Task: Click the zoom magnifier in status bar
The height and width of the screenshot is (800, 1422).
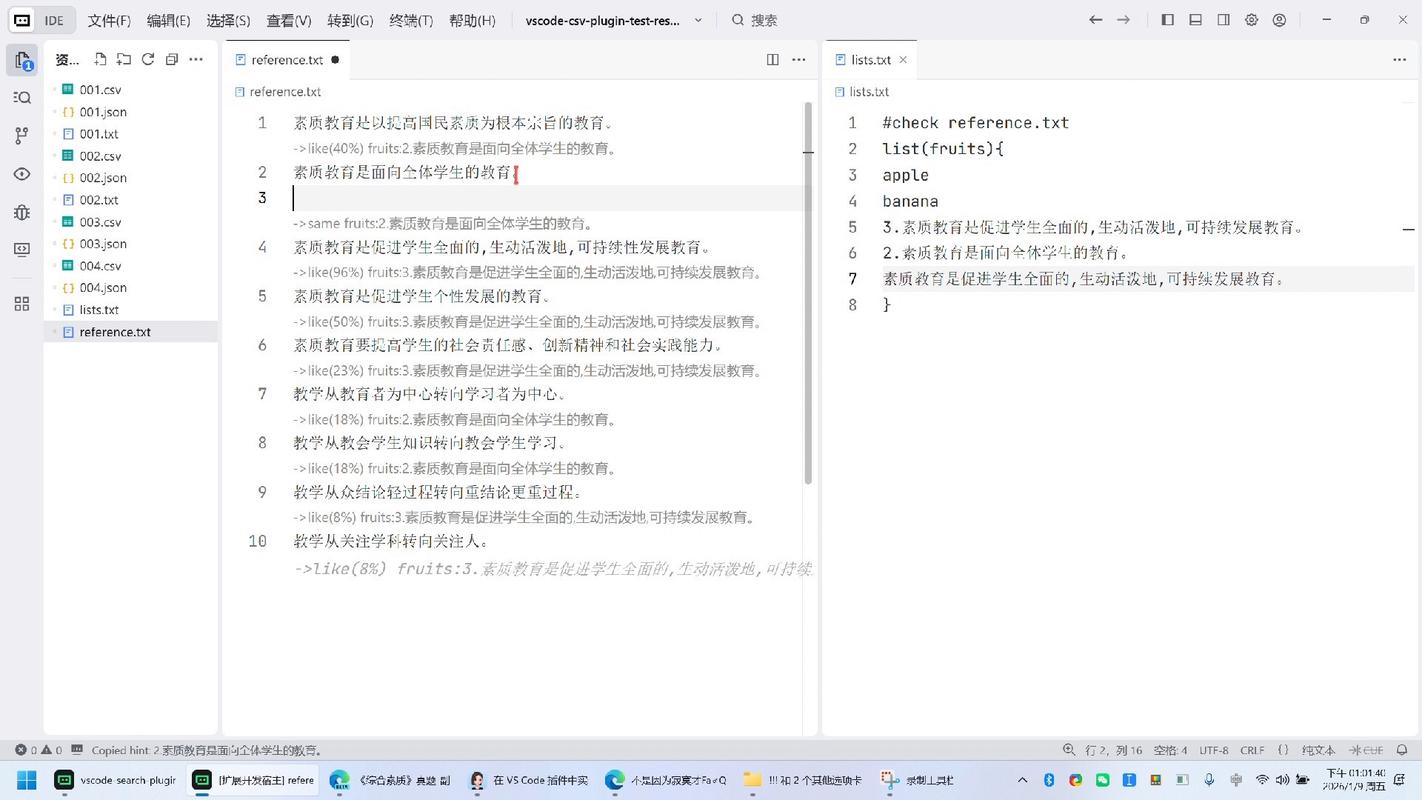Action: pyautogui.click(x=1069, y=750)
